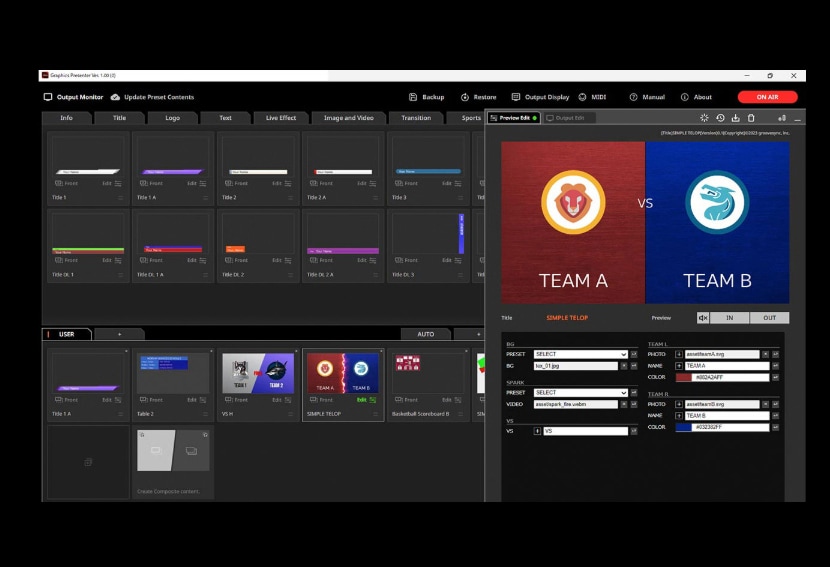Toggle AUTO mode in the user panel
This screenshot has width=830, height=567.
point(426,334)
